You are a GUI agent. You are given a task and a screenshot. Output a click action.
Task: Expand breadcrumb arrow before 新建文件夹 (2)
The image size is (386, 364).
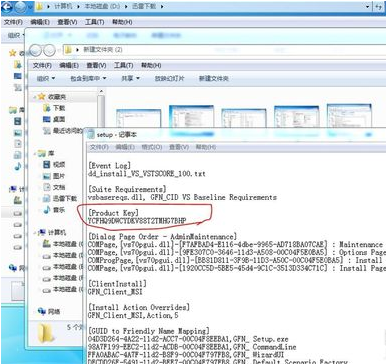77,50
